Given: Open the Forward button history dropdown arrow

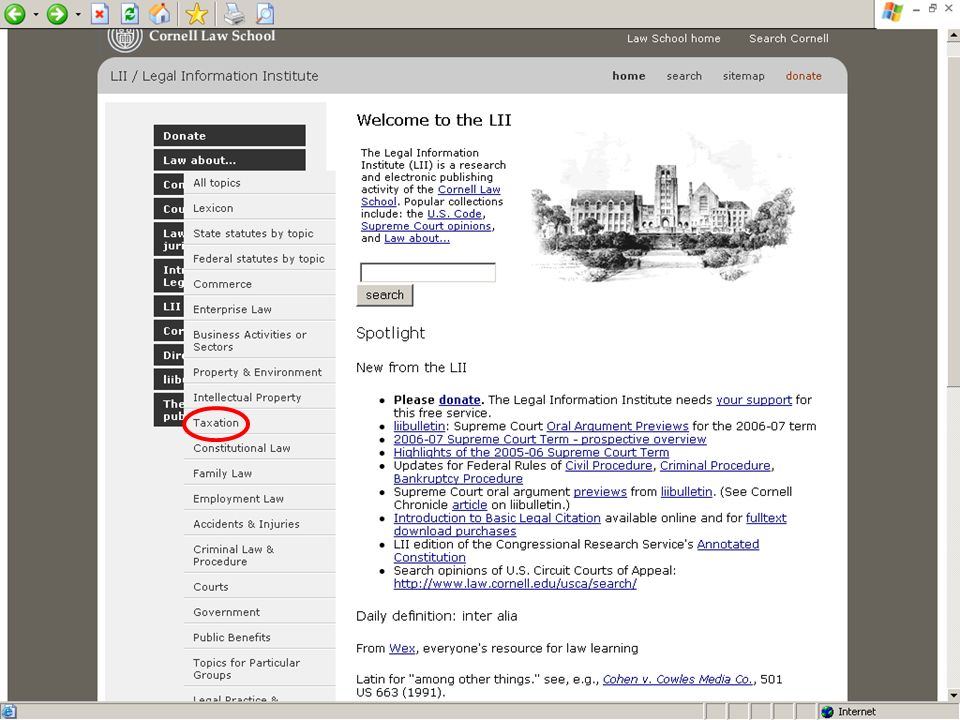Looking at the screenshot, I should (x=78, y=14).
